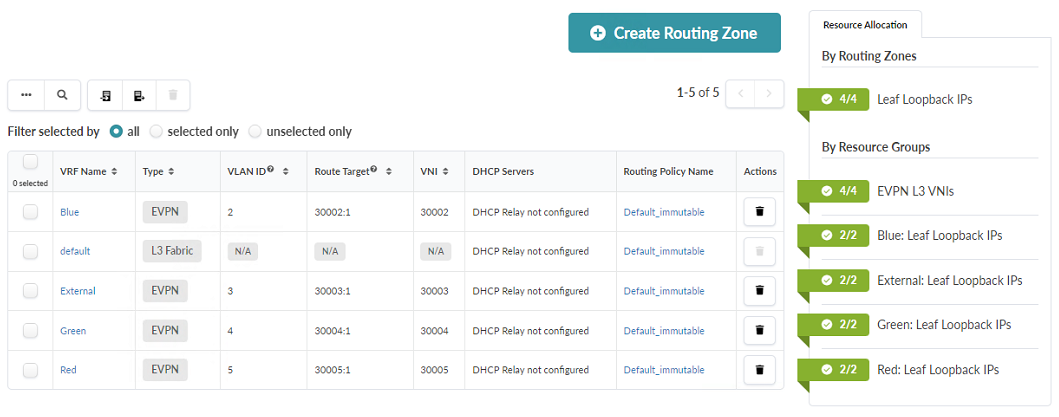1059x417 pixels.
Task: Open the Resource Allocation tab
Action: point(865,25)
